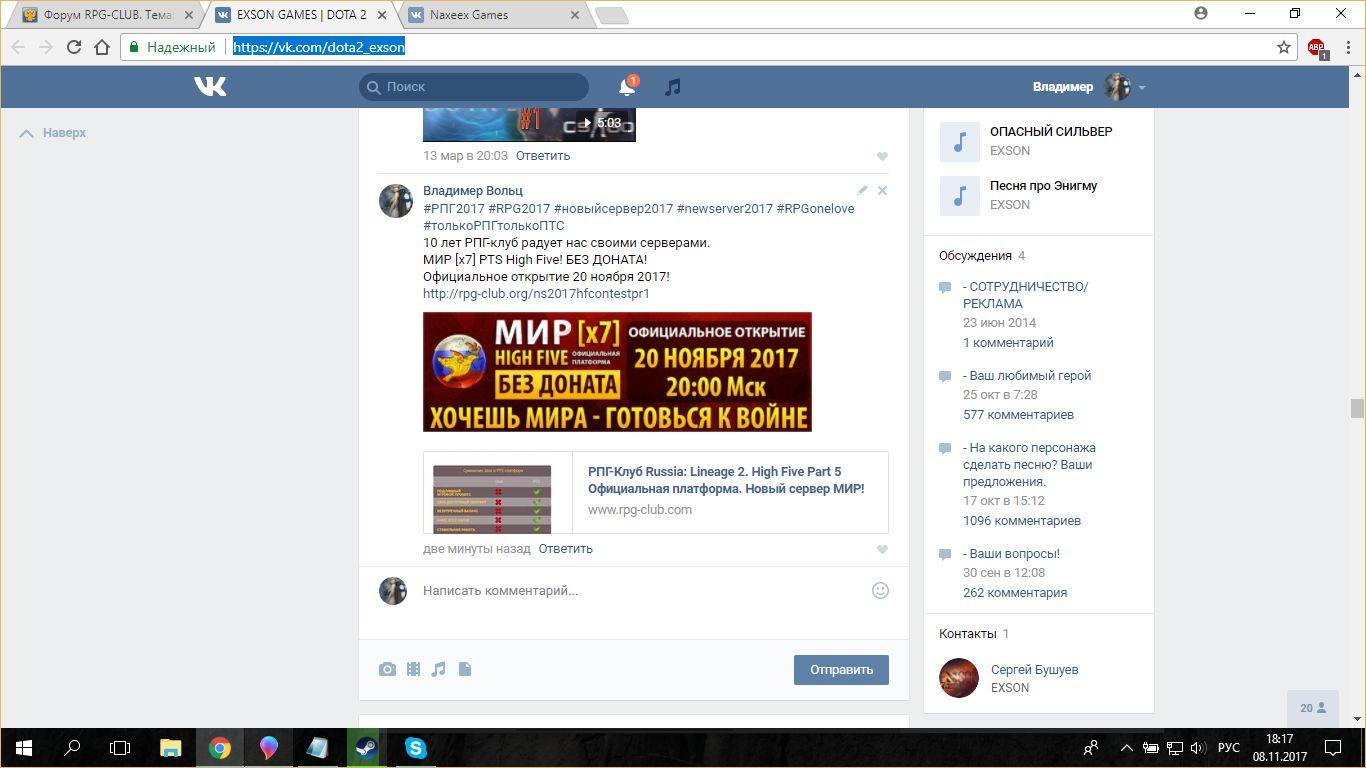Select the EXSON GAMES | DOTA 2 tab
The height and width of the screenshot is (768, 1366).
click(x=301, y=15)
